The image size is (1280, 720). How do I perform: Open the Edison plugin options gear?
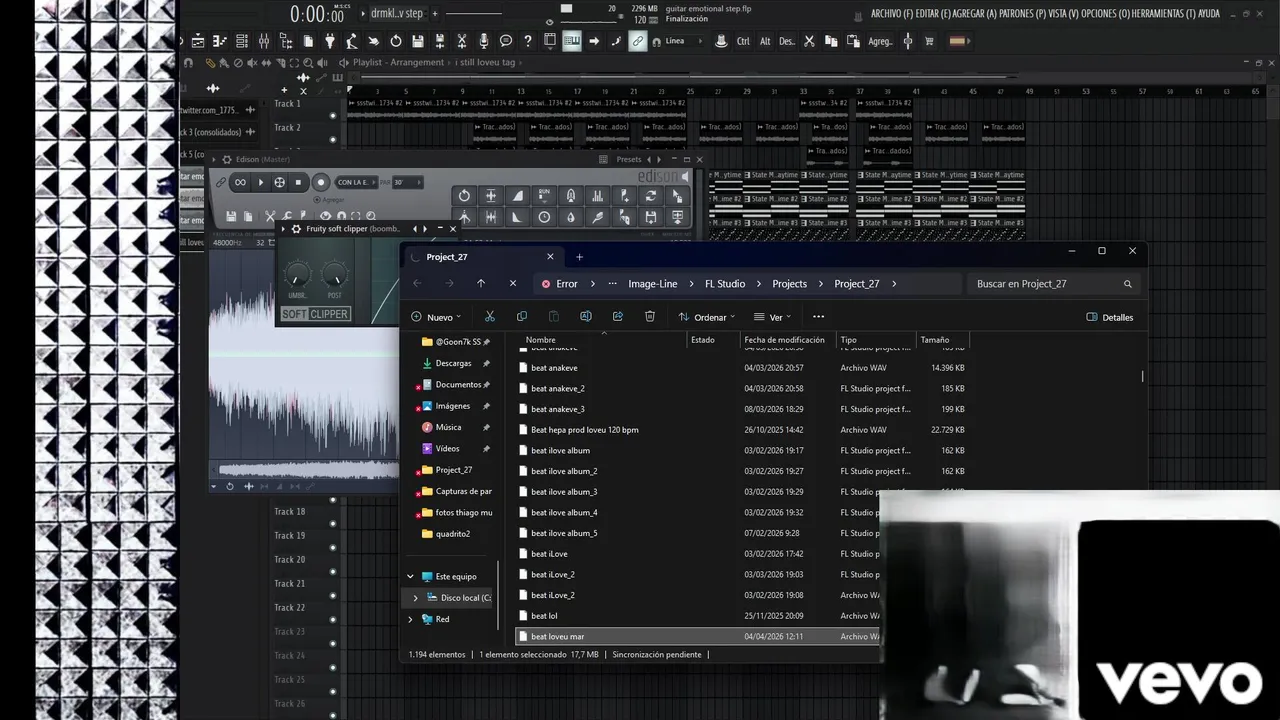tap(226, 159)
